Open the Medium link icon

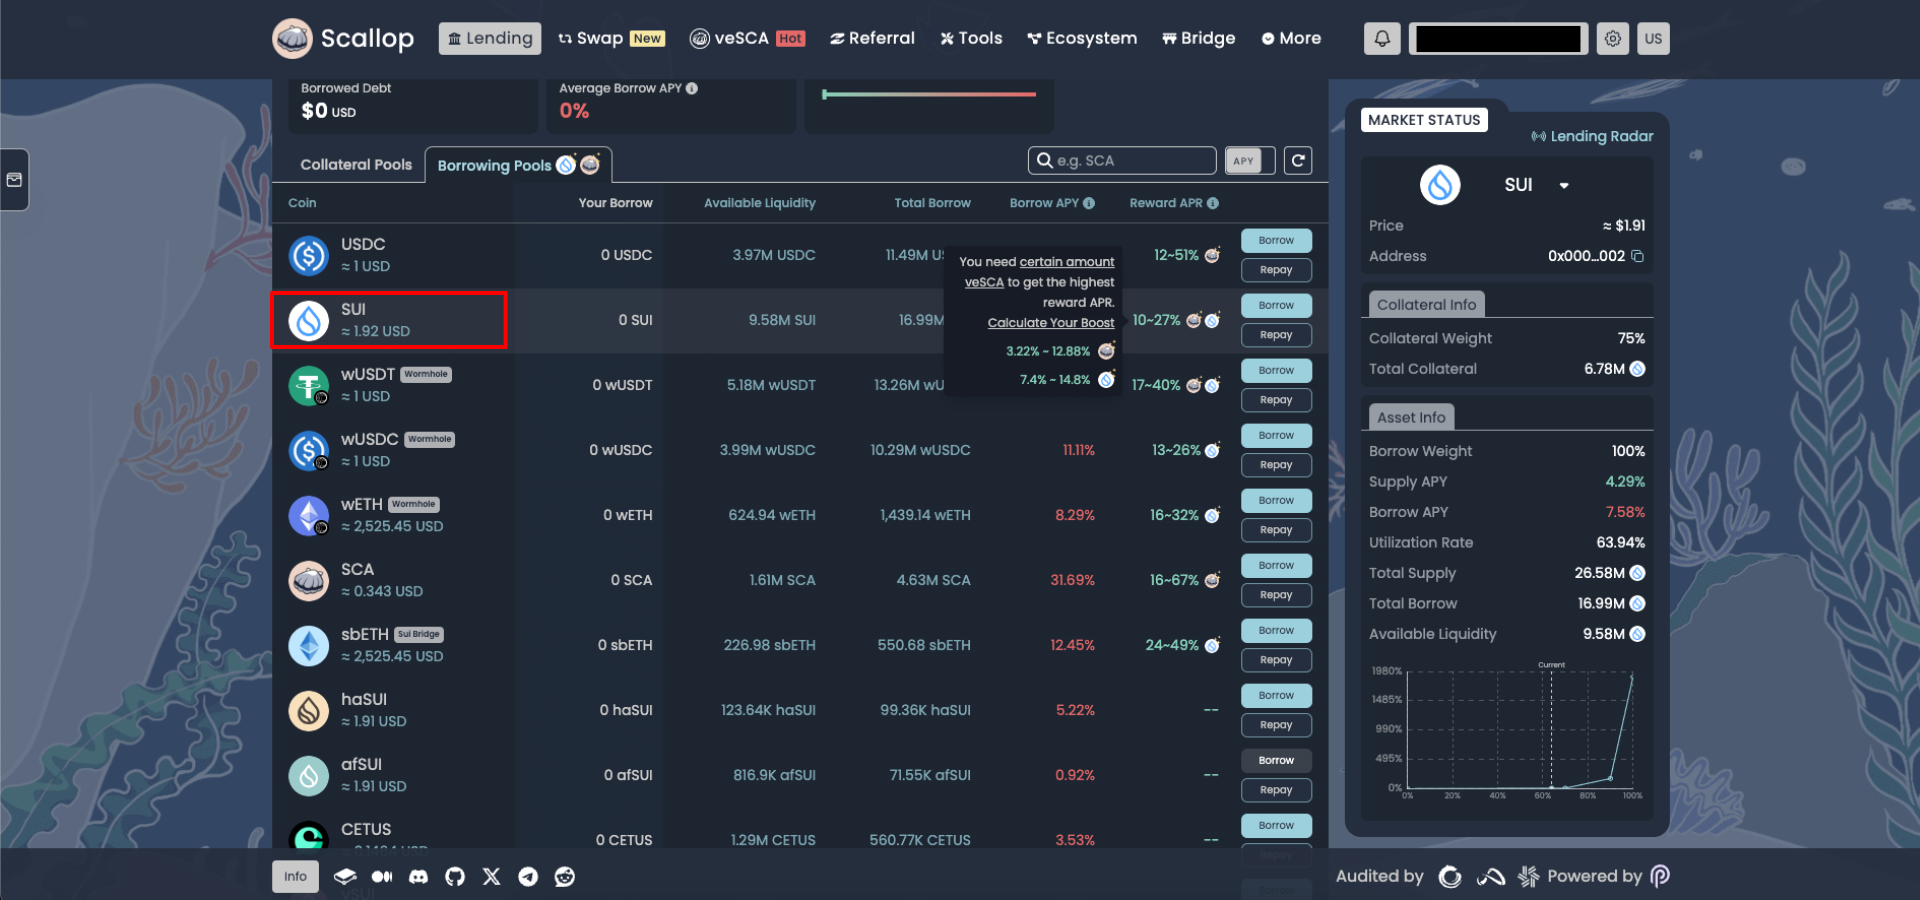tap(382, 877)
